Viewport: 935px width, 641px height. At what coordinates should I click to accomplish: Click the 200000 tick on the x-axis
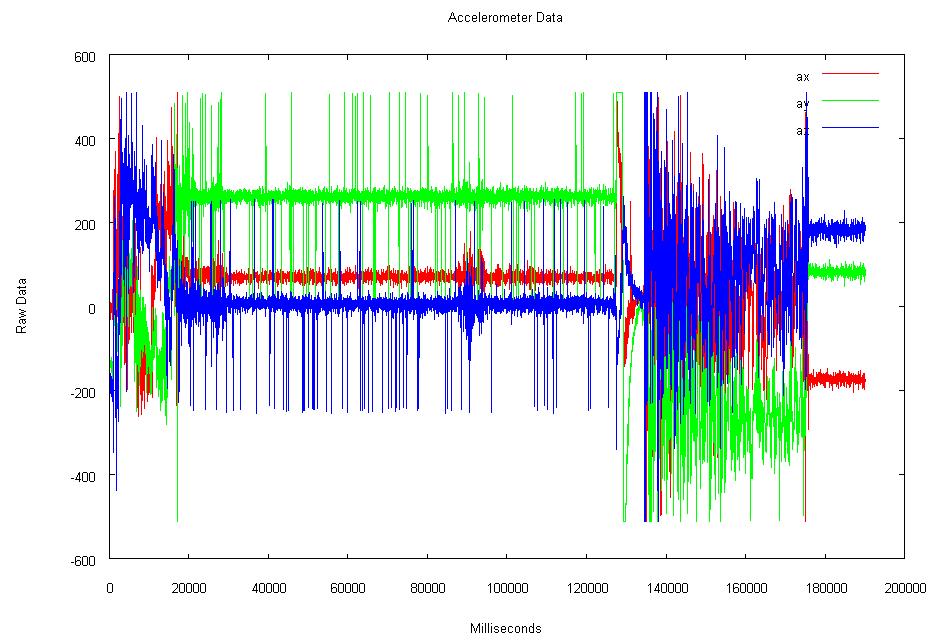coord(904,589)
